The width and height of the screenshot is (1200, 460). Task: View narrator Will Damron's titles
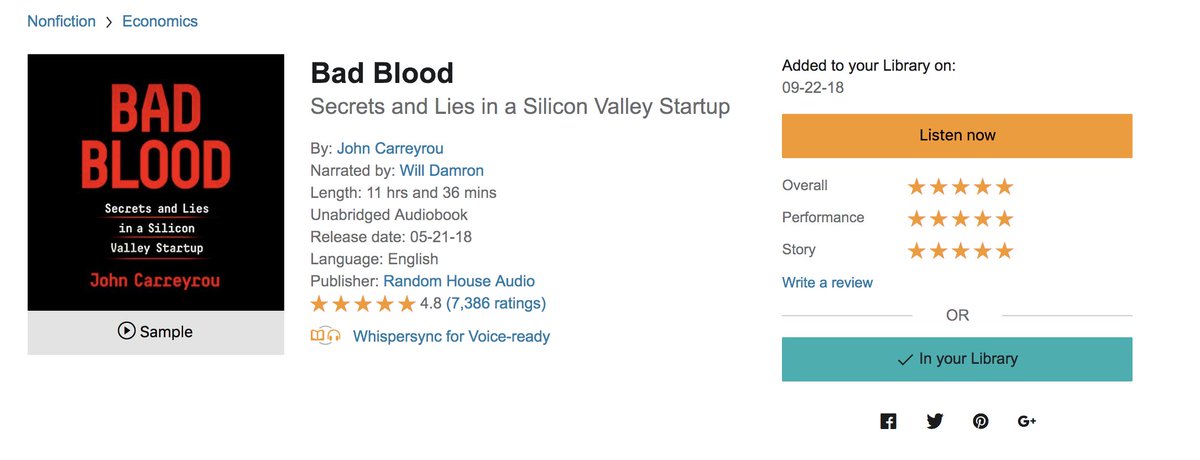click(x=441, y=170)
